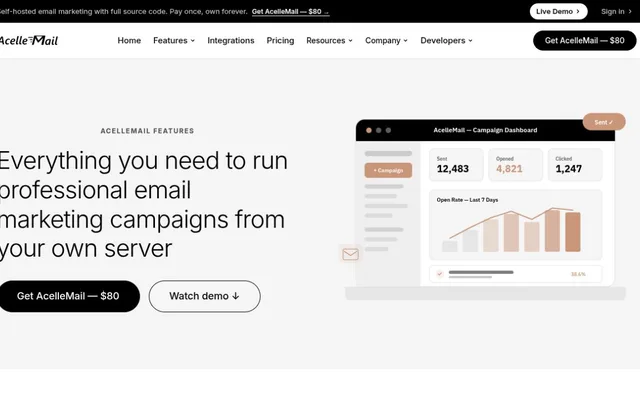This screenshot has width=640, height=400.
Task: Expand the Company dropdown menu
Action: coord(386,40)
